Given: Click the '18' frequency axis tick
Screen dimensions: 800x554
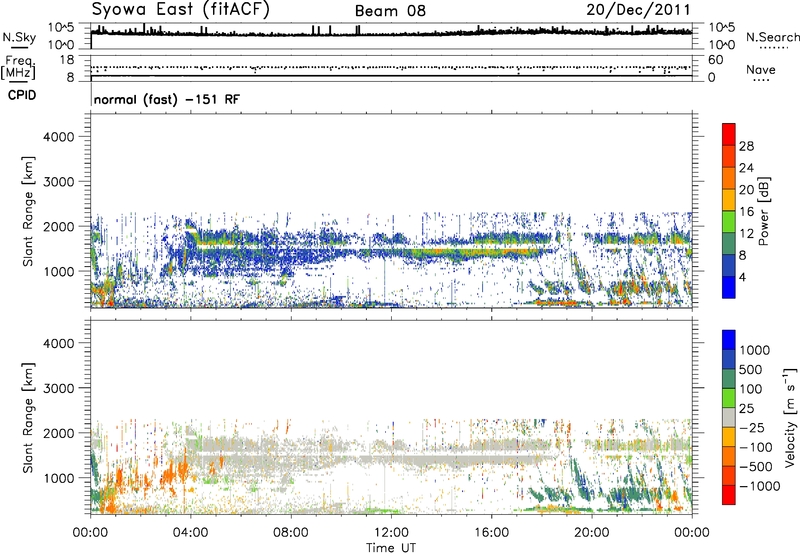Looking at the screenshot, I should (x=67, y=60).
